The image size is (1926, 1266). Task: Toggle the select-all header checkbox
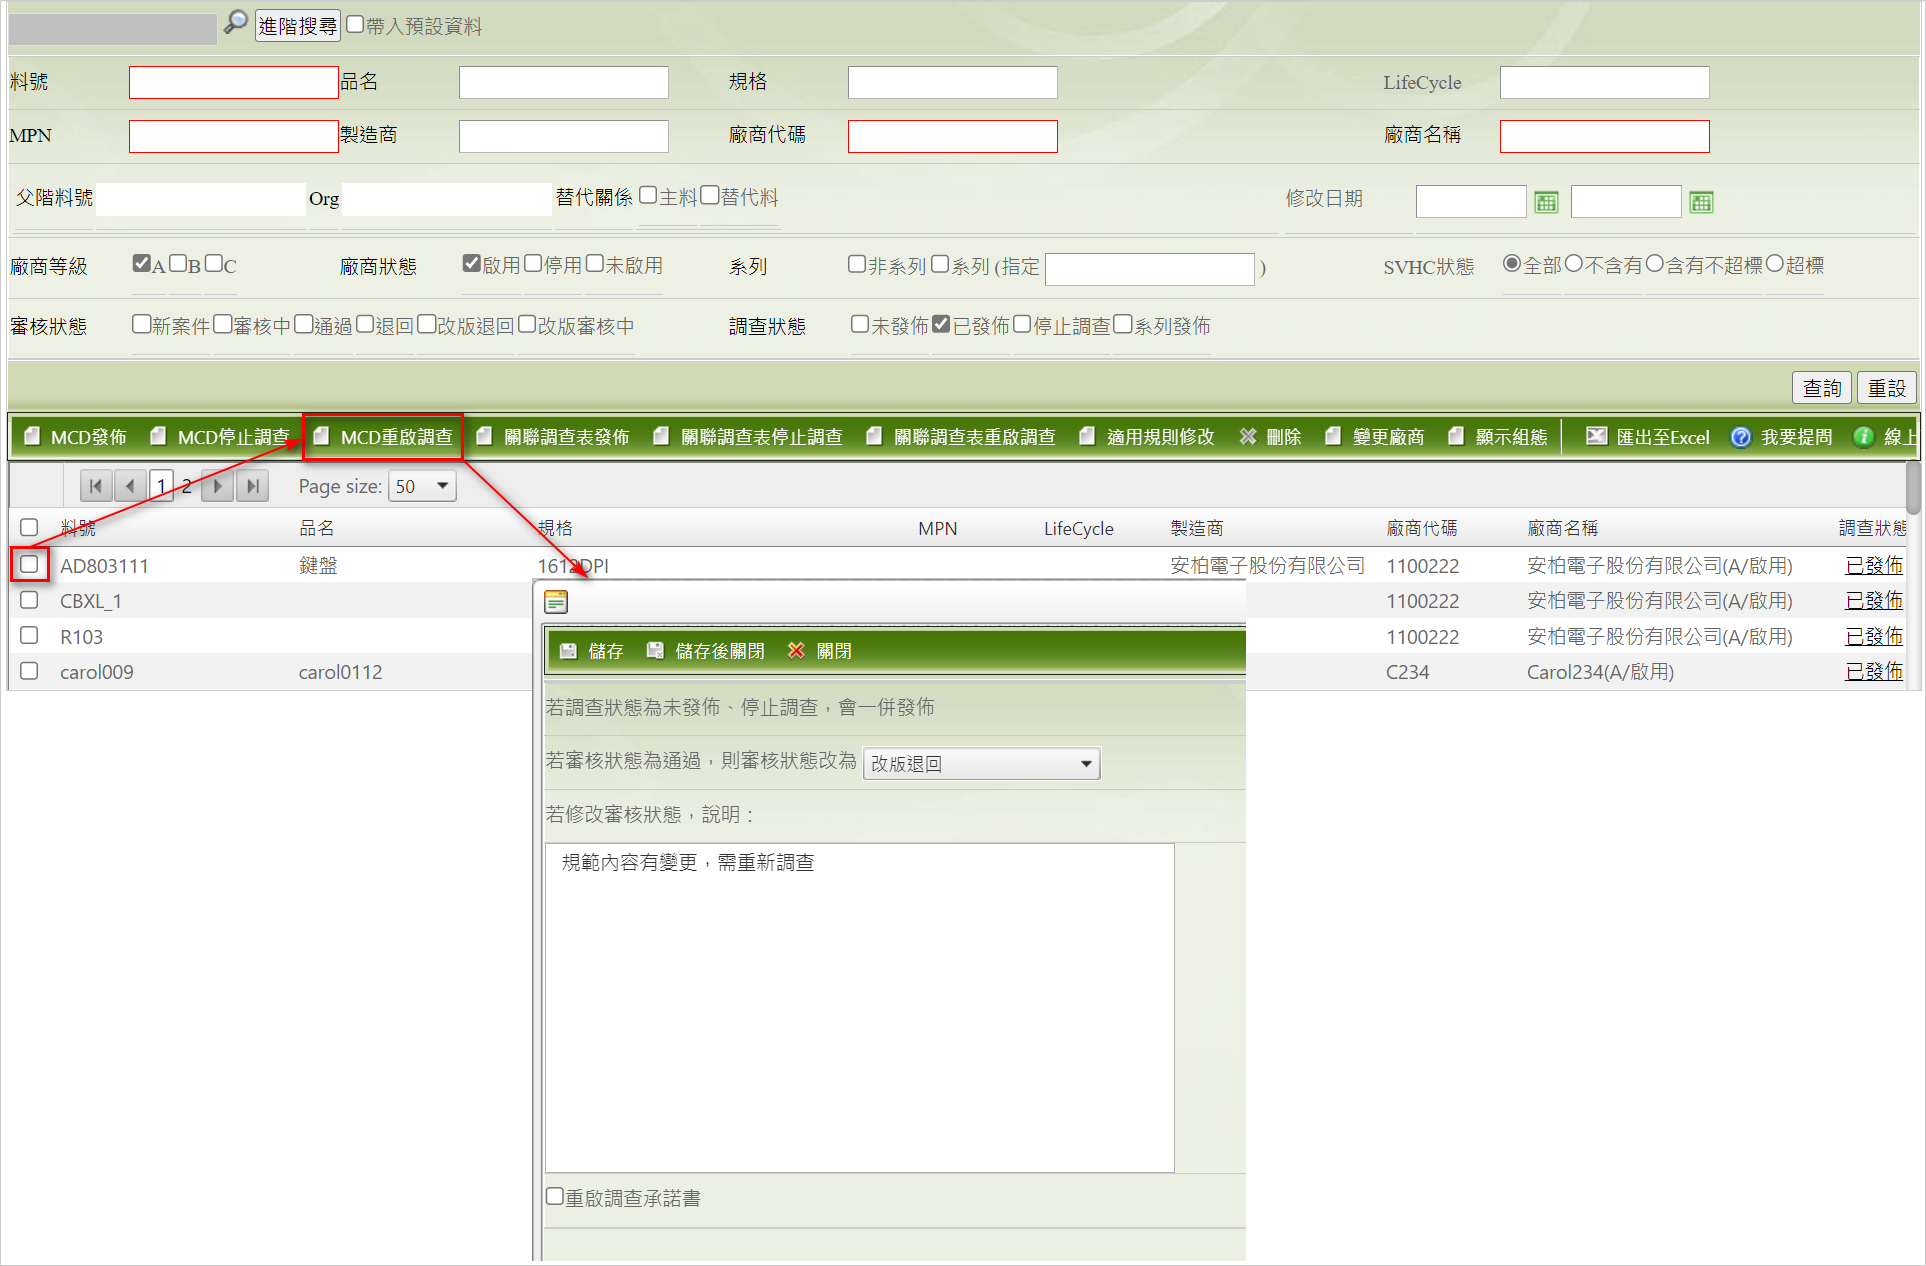(x=29, y=527)
